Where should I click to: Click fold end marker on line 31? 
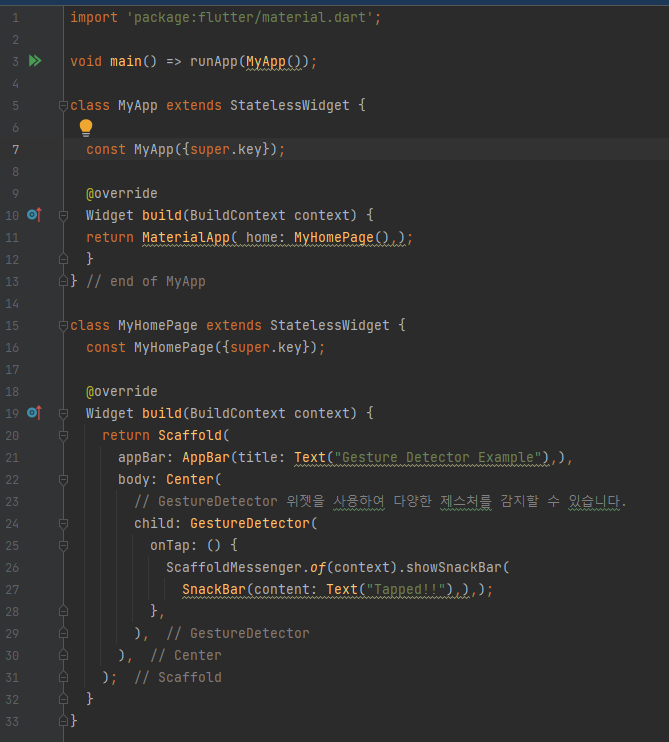coord(63,678)
